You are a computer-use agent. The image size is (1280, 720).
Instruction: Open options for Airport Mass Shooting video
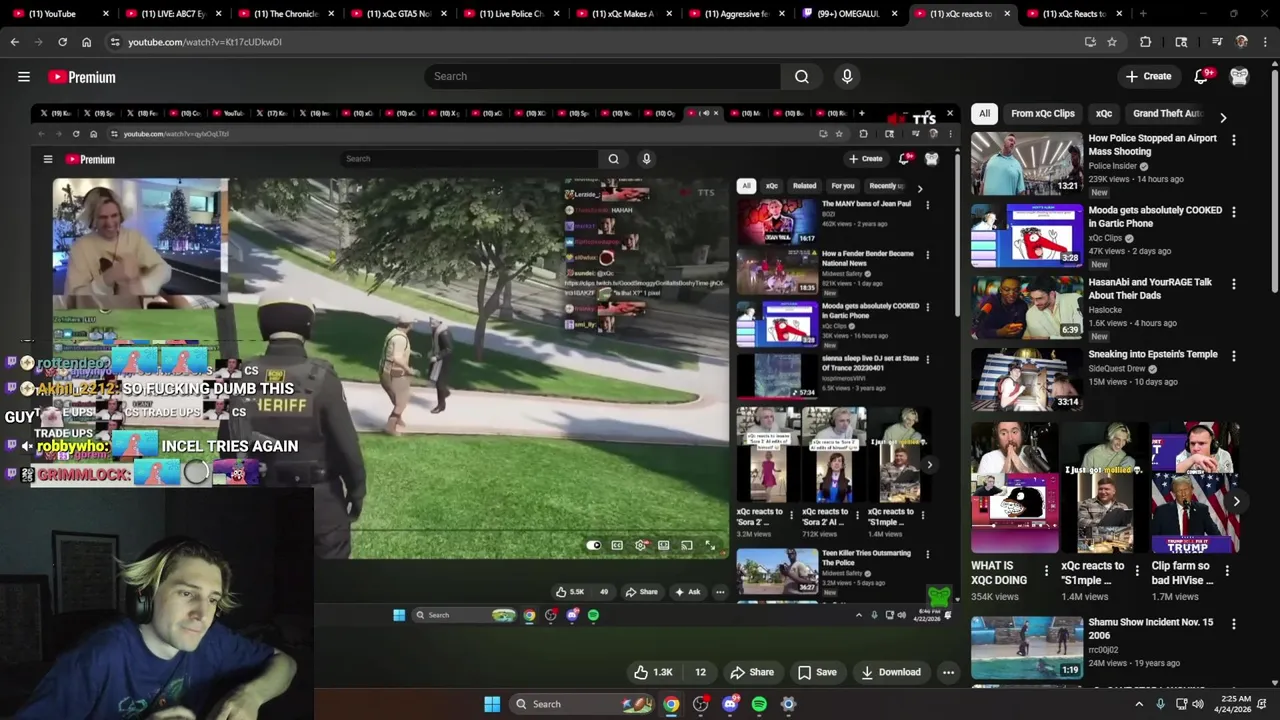[x=1233, y=140]
